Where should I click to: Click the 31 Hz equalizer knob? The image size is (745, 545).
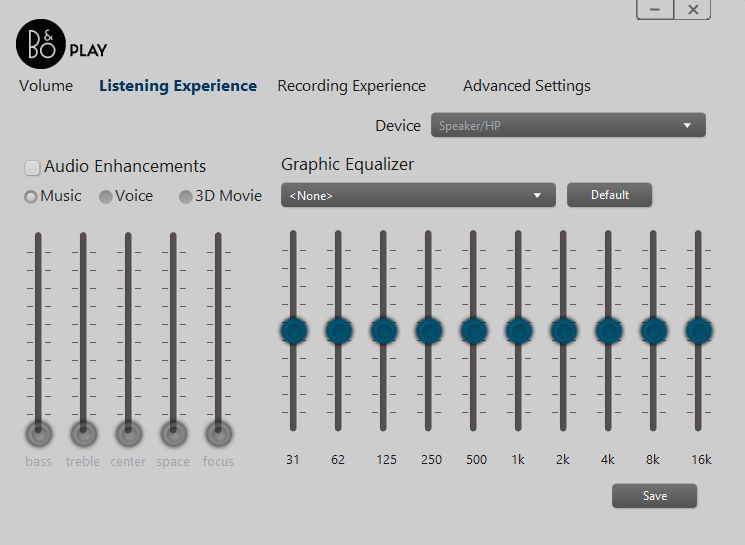tap(294, 331)
